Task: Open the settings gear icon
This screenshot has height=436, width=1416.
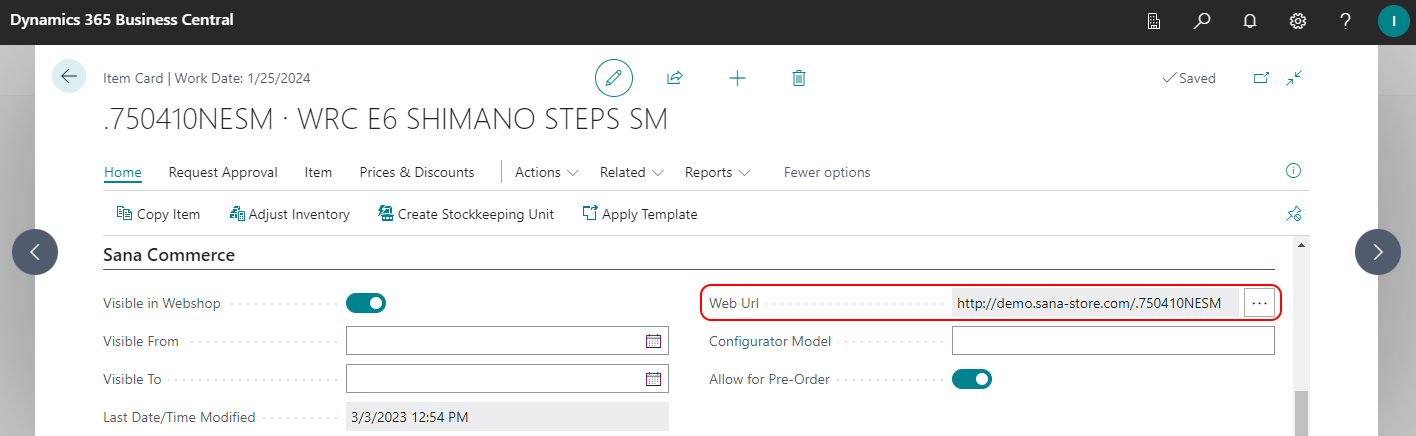Action: (1298, 21)
